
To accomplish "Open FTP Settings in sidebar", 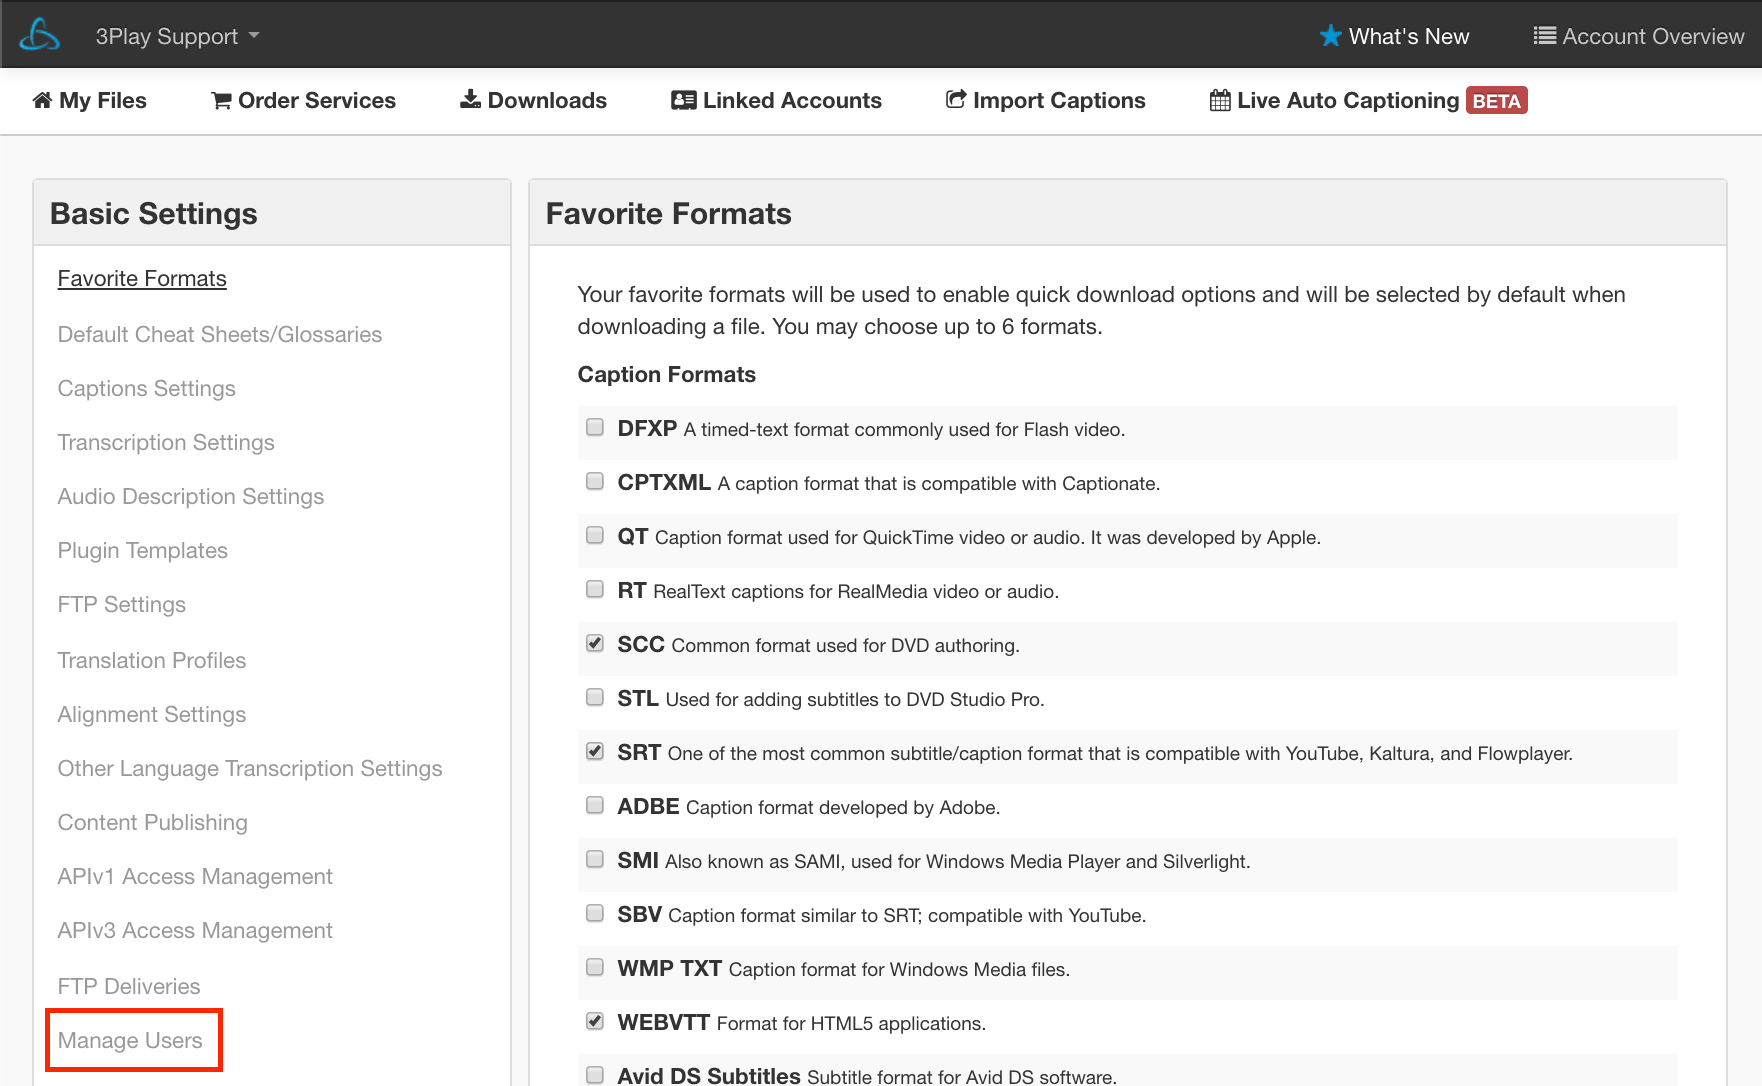I will pos(121,604).
